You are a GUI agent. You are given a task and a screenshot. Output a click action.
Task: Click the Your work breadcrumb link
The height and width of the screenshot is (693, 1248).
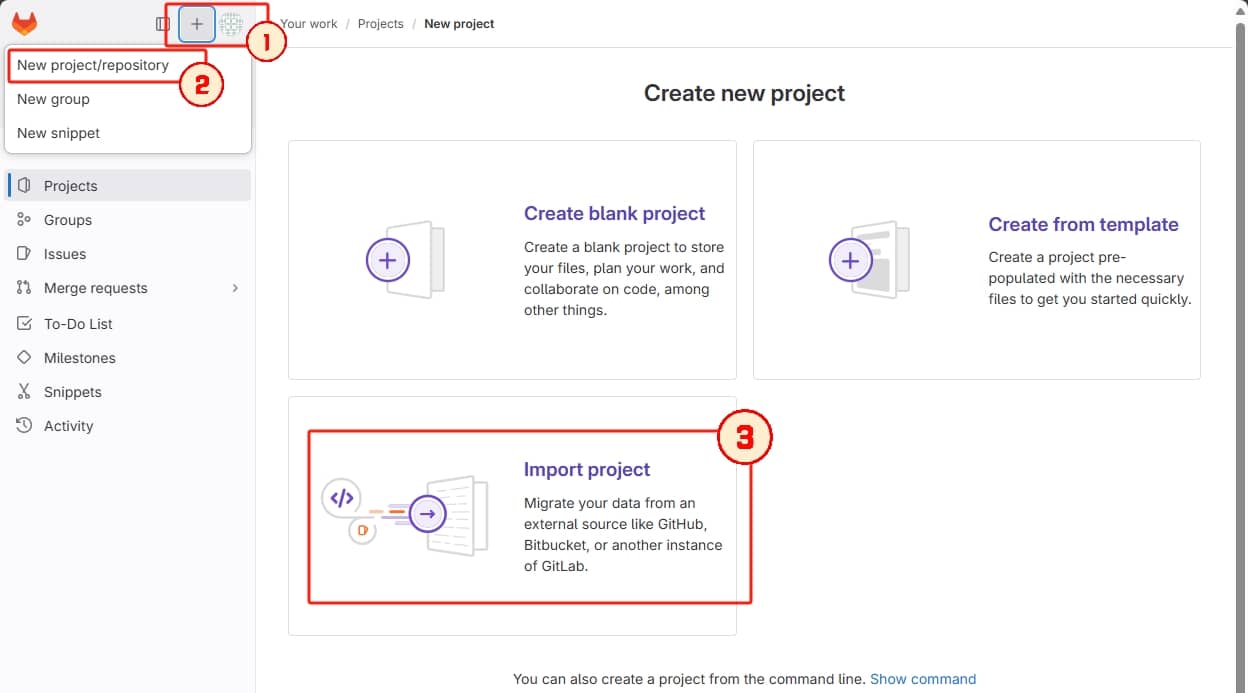309,23
